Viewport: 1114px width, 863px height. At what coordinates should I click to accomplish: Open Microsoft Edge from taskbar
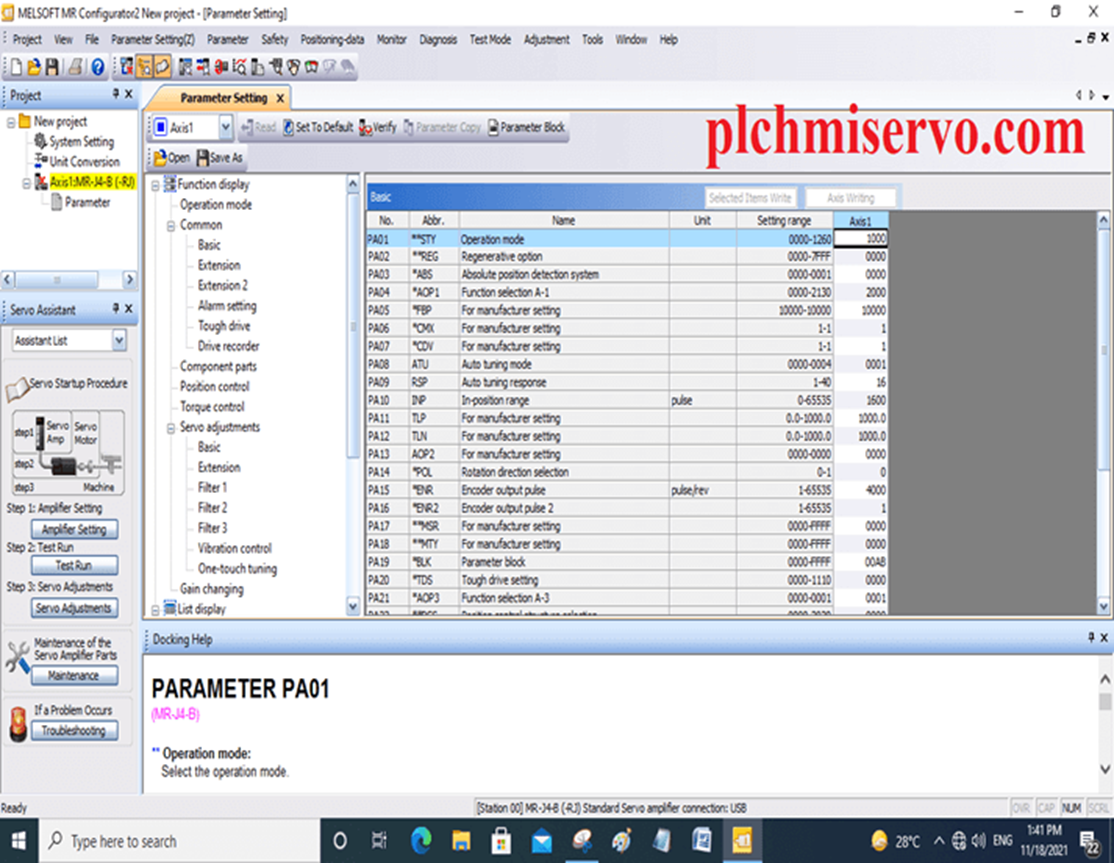click(x=421, y=841)
